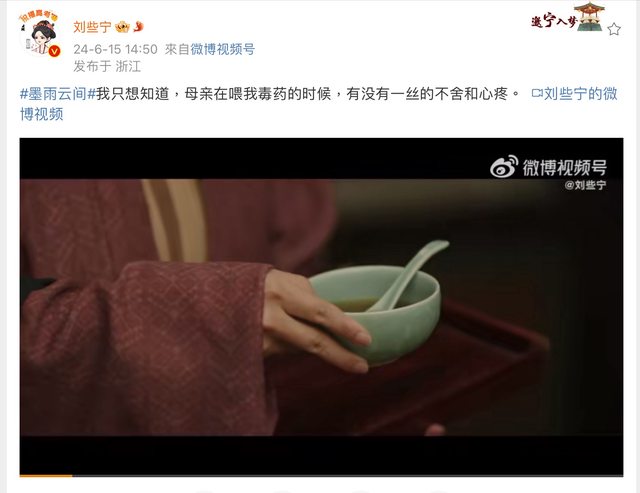Favorite the post with star icon

[614, 29]
